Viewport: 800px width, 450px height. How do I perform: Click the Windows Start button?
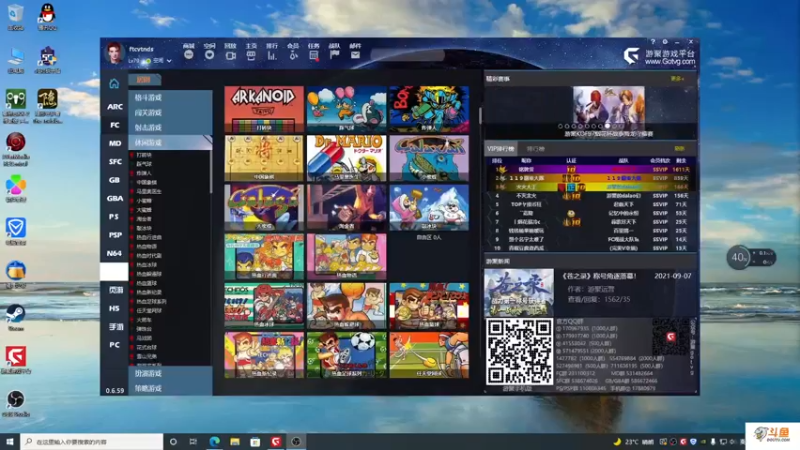click(x=10, y=441)
